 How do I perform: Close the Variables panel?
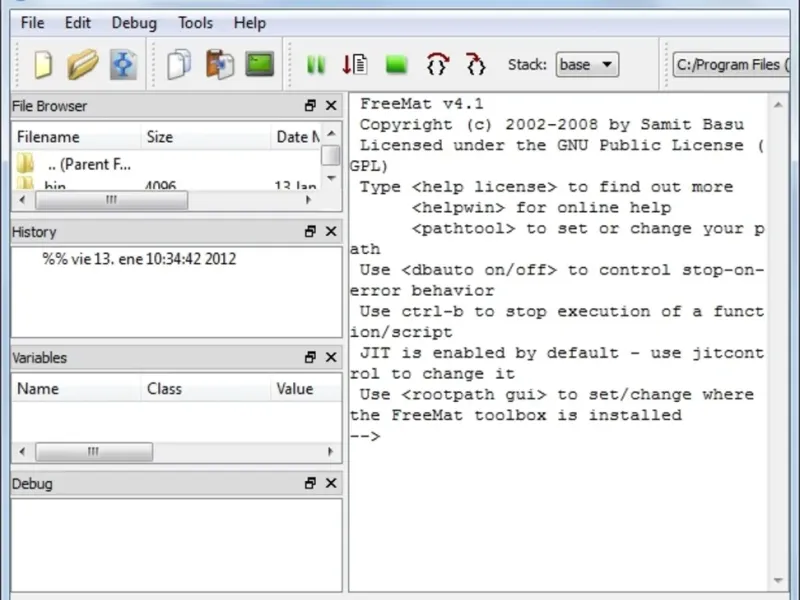click(331, 357)
